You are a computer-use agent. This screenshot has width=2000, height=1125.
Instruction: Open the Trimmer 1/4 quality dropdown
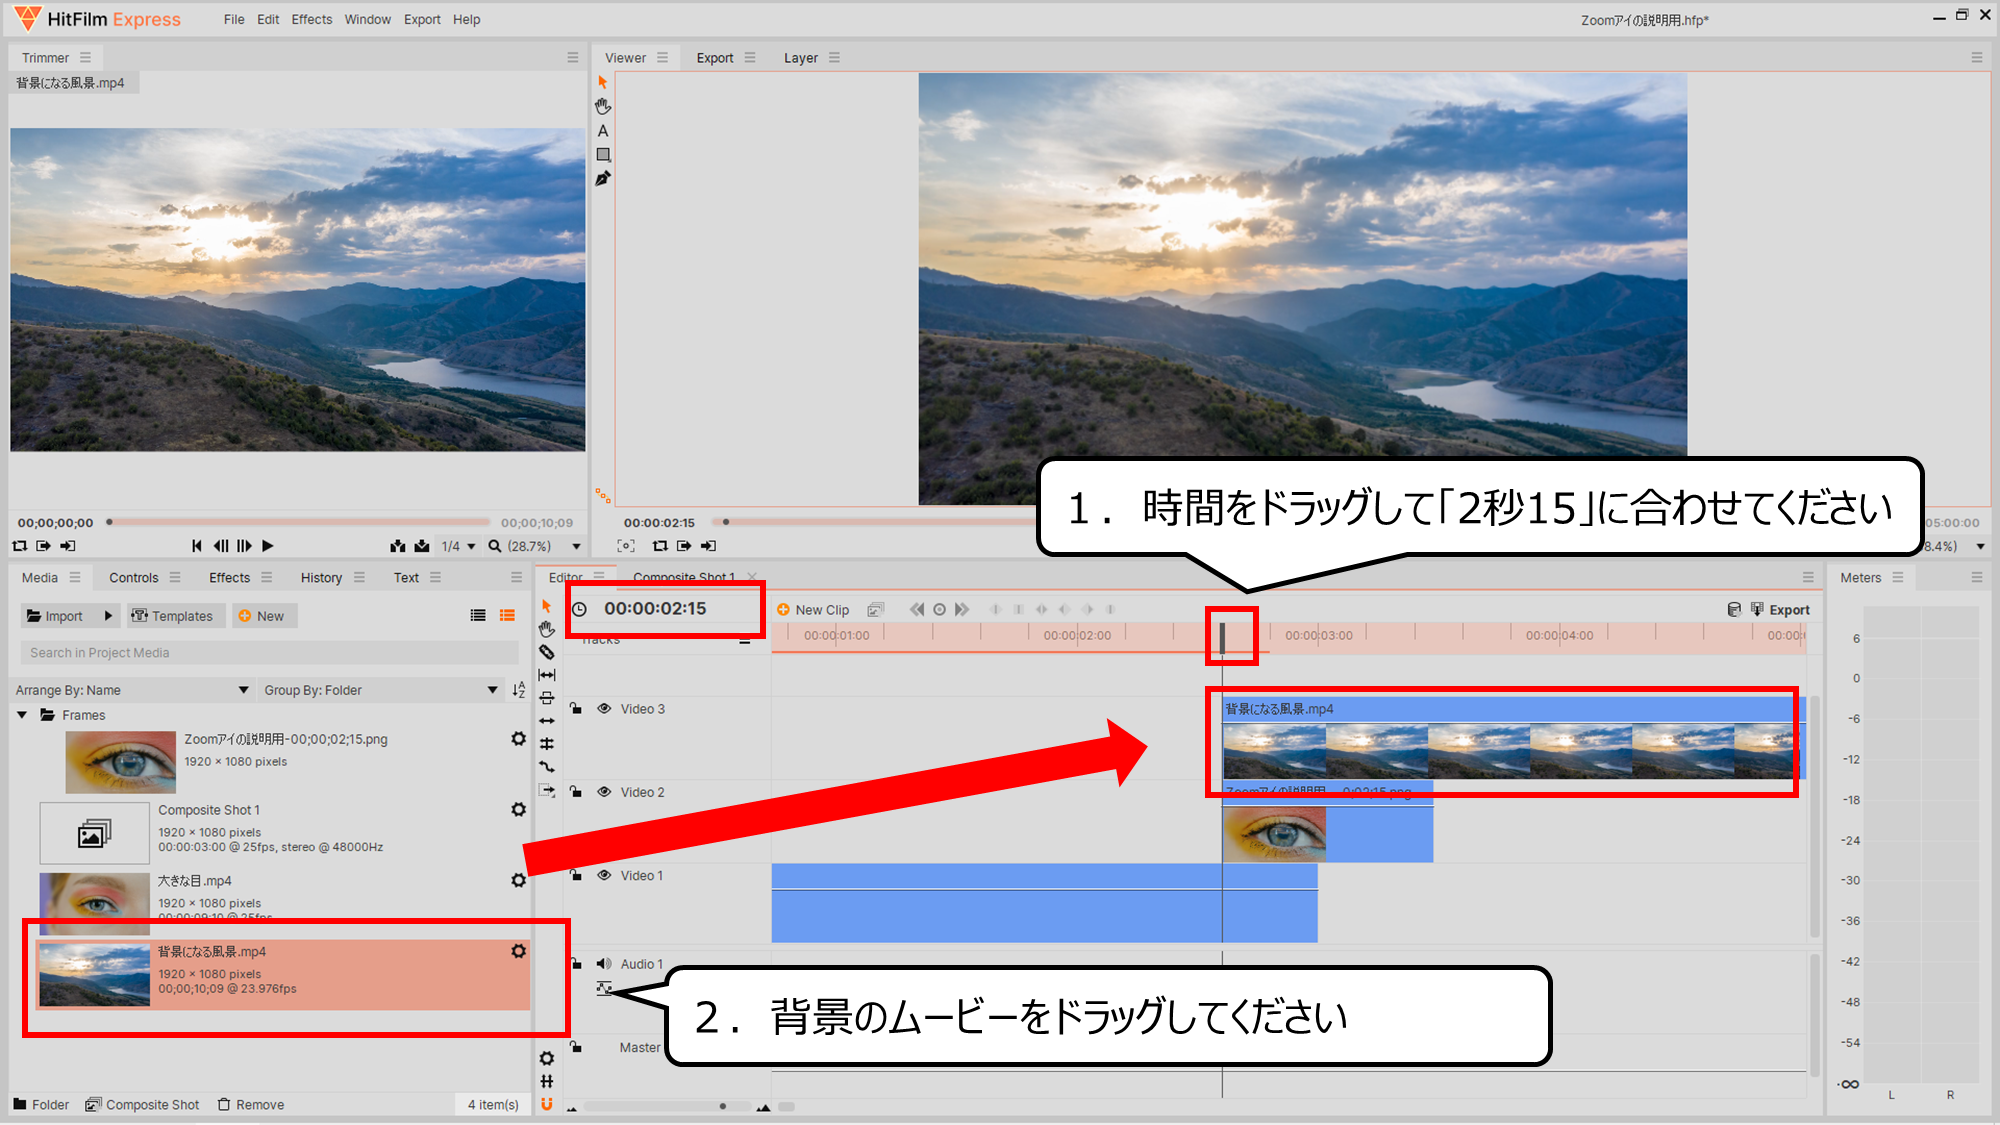[x=458, y=546]
